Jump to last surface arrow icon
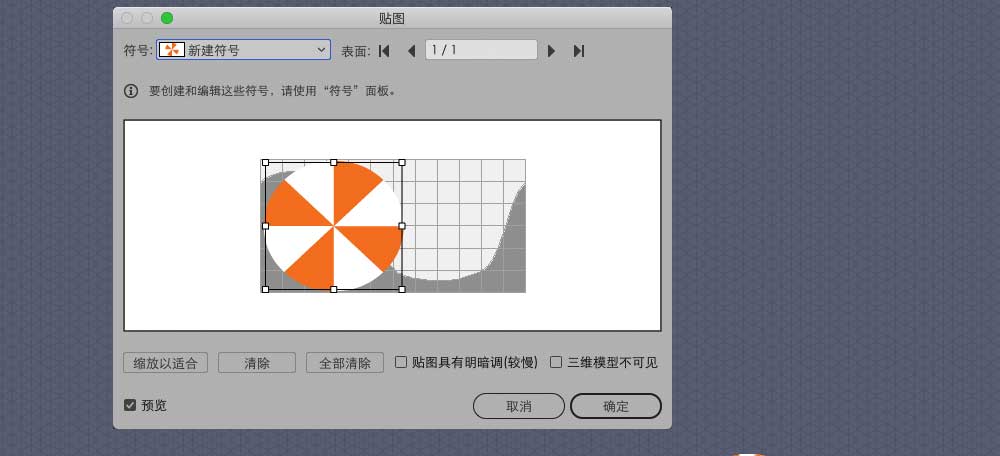1000x456 pixels. coord(579,51)
